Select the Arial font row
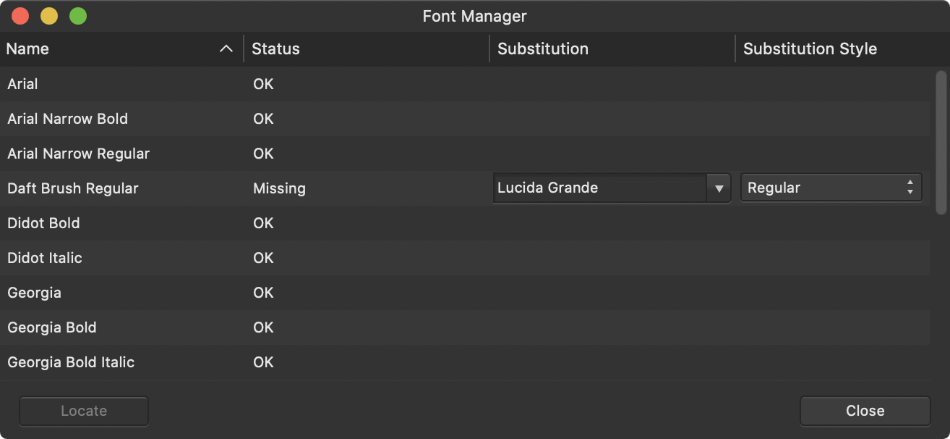Image resolution: width=950 pixels, height=439 pixels. click(x=23, y=84)
